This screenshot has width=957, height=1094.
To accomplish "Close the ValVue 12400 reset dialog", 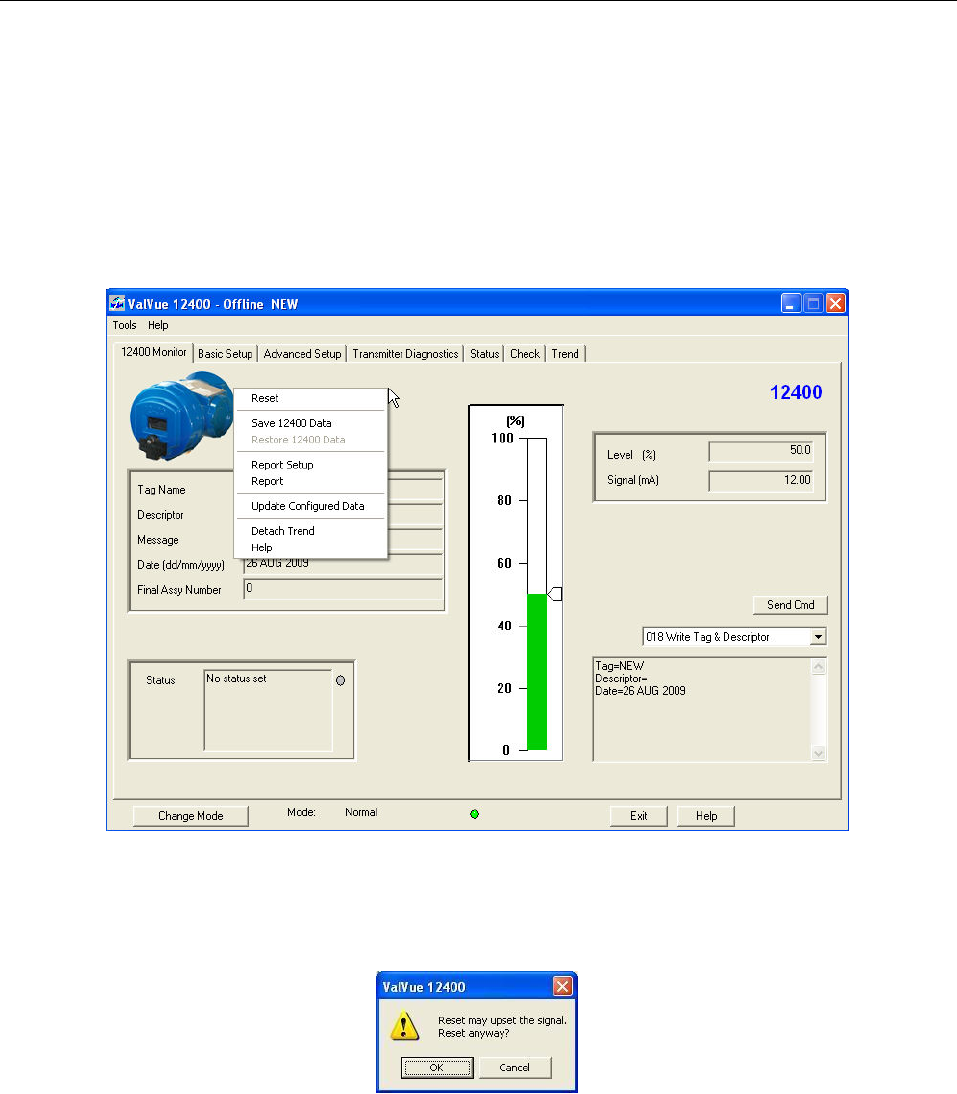I will pos(562,986).
